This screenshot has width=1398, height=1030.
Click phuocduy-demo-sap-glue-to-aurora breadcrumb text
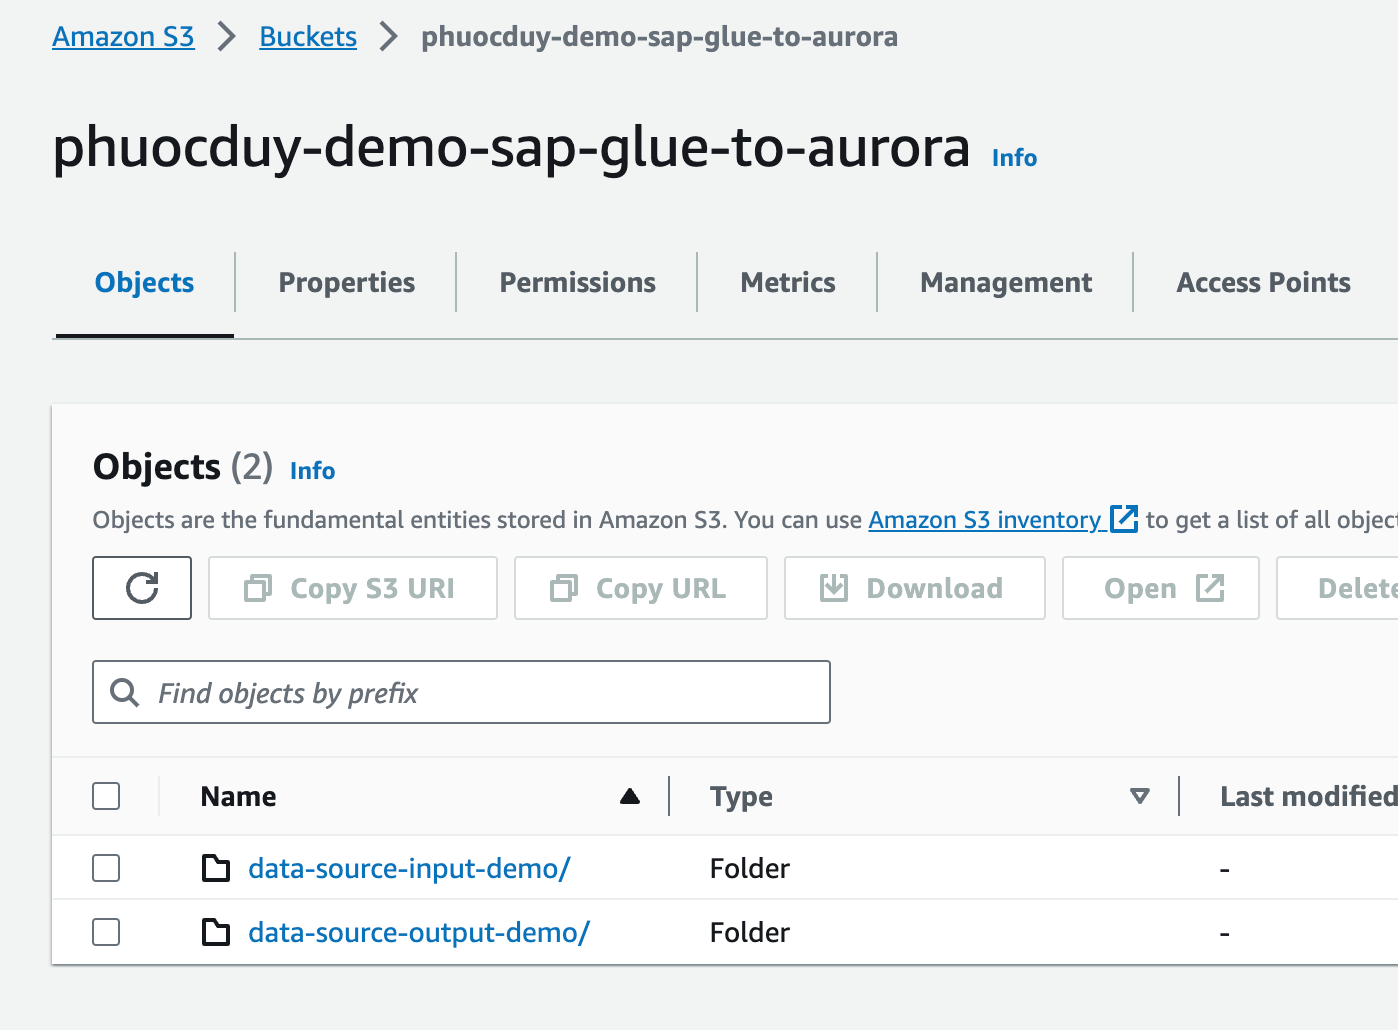click(x=659, y=37)
